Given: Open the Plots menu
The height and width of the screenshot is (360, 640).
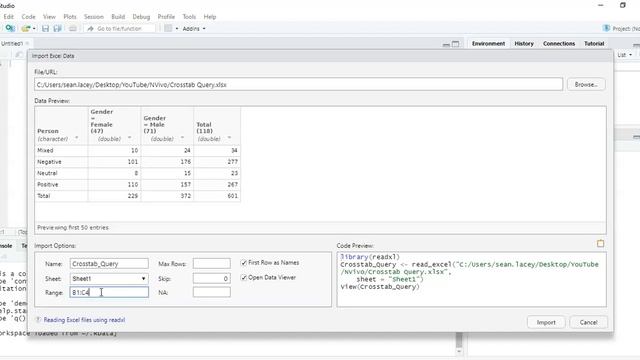Looking at the screenshot, I should tap(70, 17).
